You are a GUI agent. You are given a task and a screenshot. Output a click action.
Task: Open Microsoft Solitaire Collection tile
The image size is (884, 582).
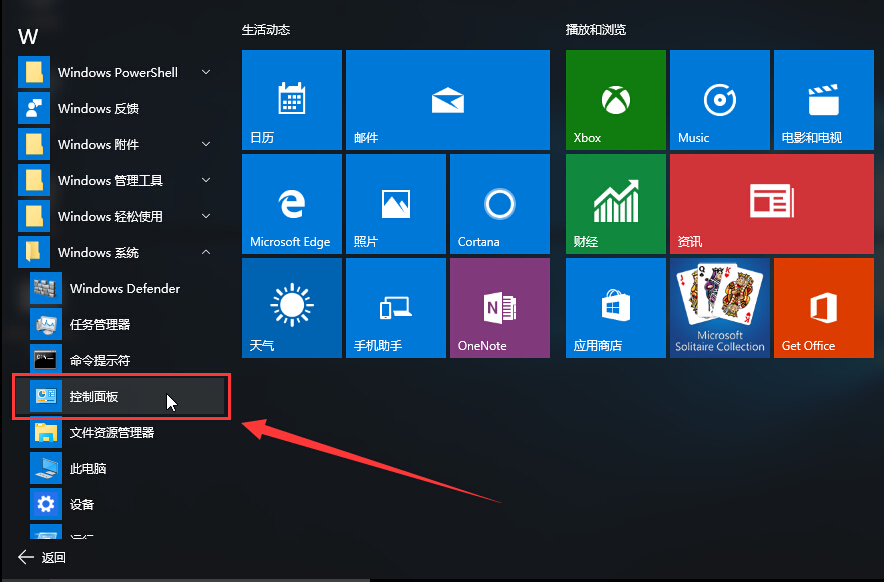coord(719,308)
